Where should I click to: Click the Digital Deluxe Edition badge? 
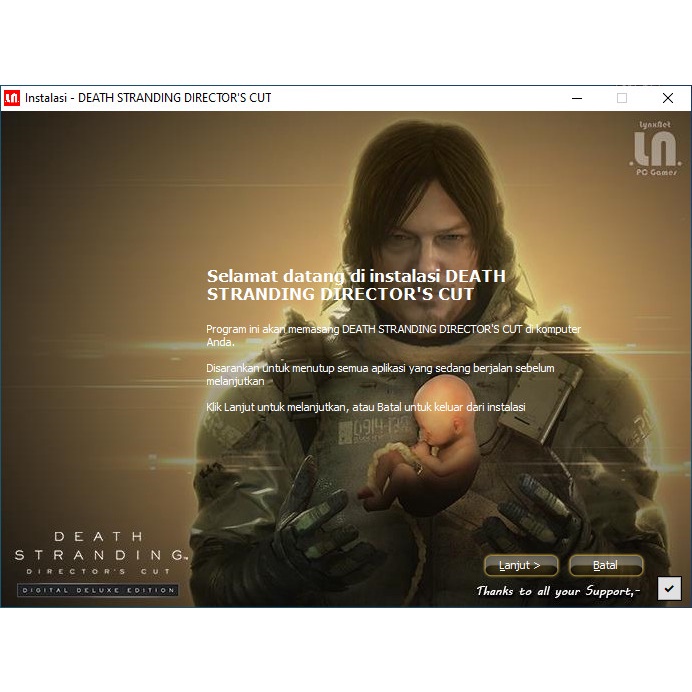pyautogui.click(x=98, y=590)
